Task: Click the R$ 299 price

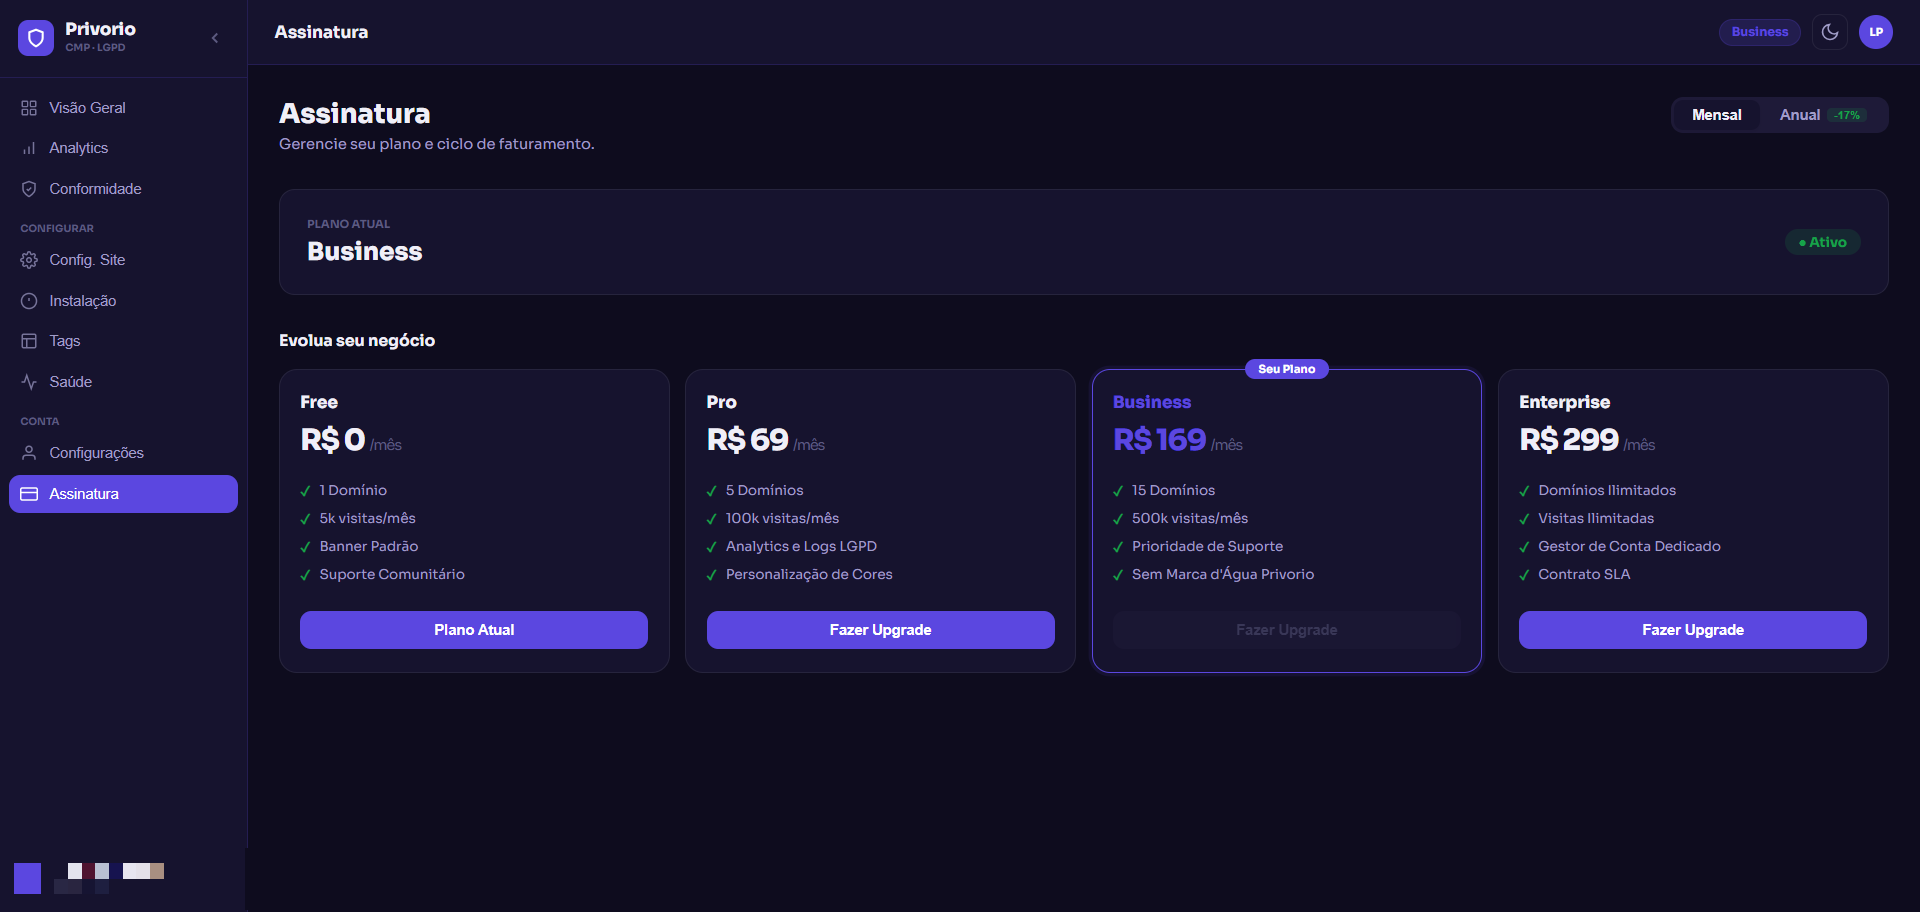Action: pyautogui.click(x=1569, y=440)
